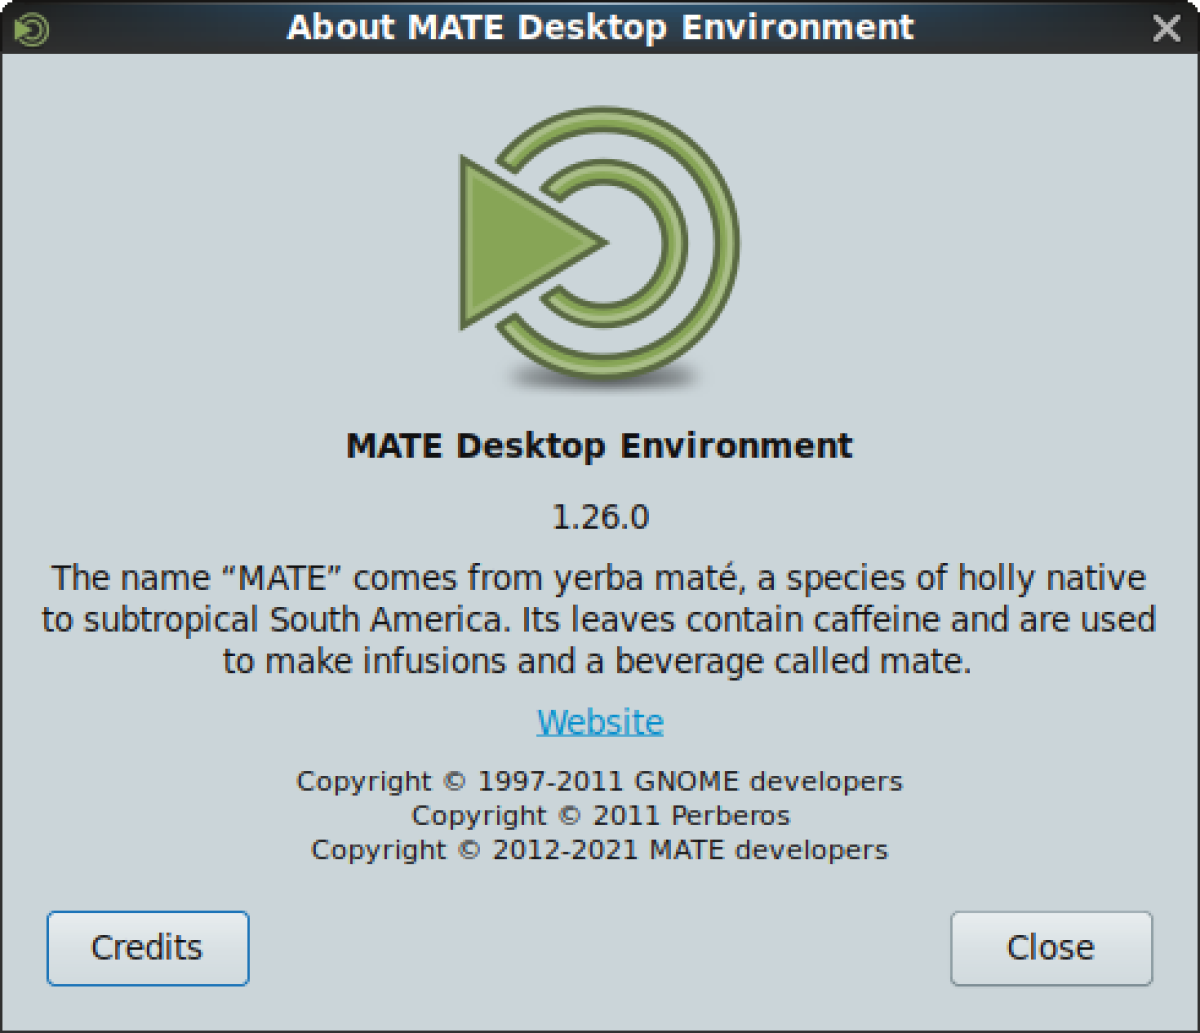Click the 'Copyright © 2011 Perberos' line
The width and height of the screenshot is (1200, 1033).
point(600,815)
